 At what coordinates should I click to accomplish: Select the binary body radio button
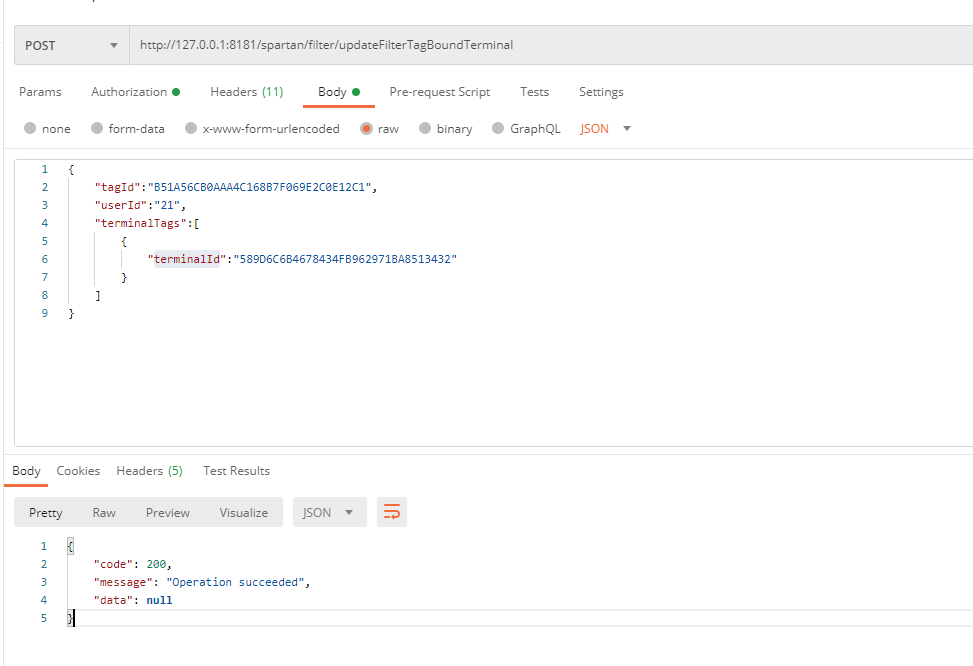pos(426,129)
